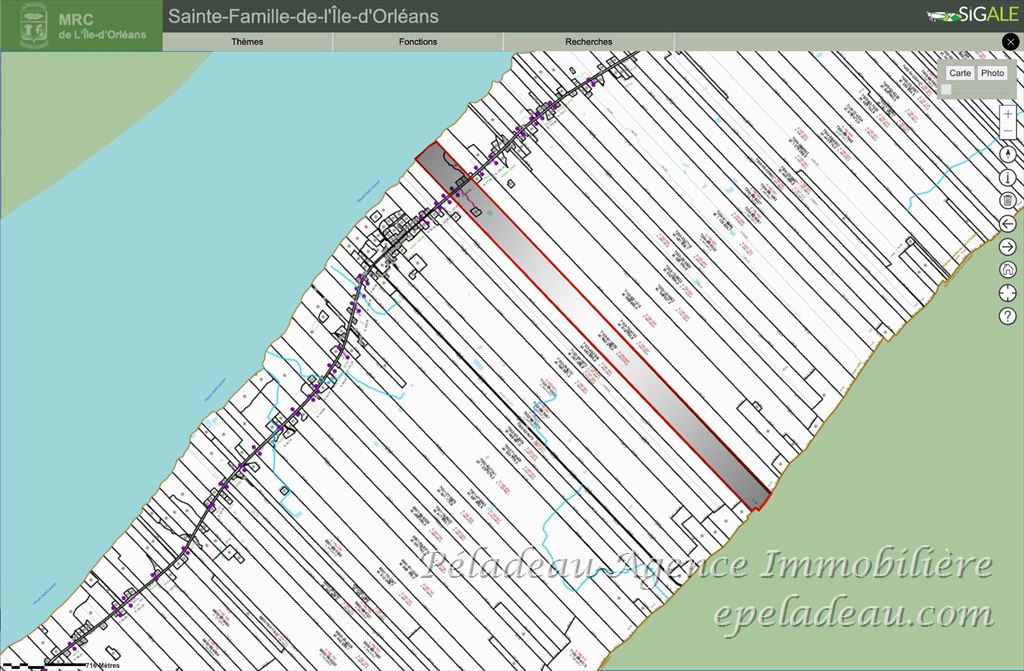
Task: Zoom in with the plus button
Action: coord(1008,115)
